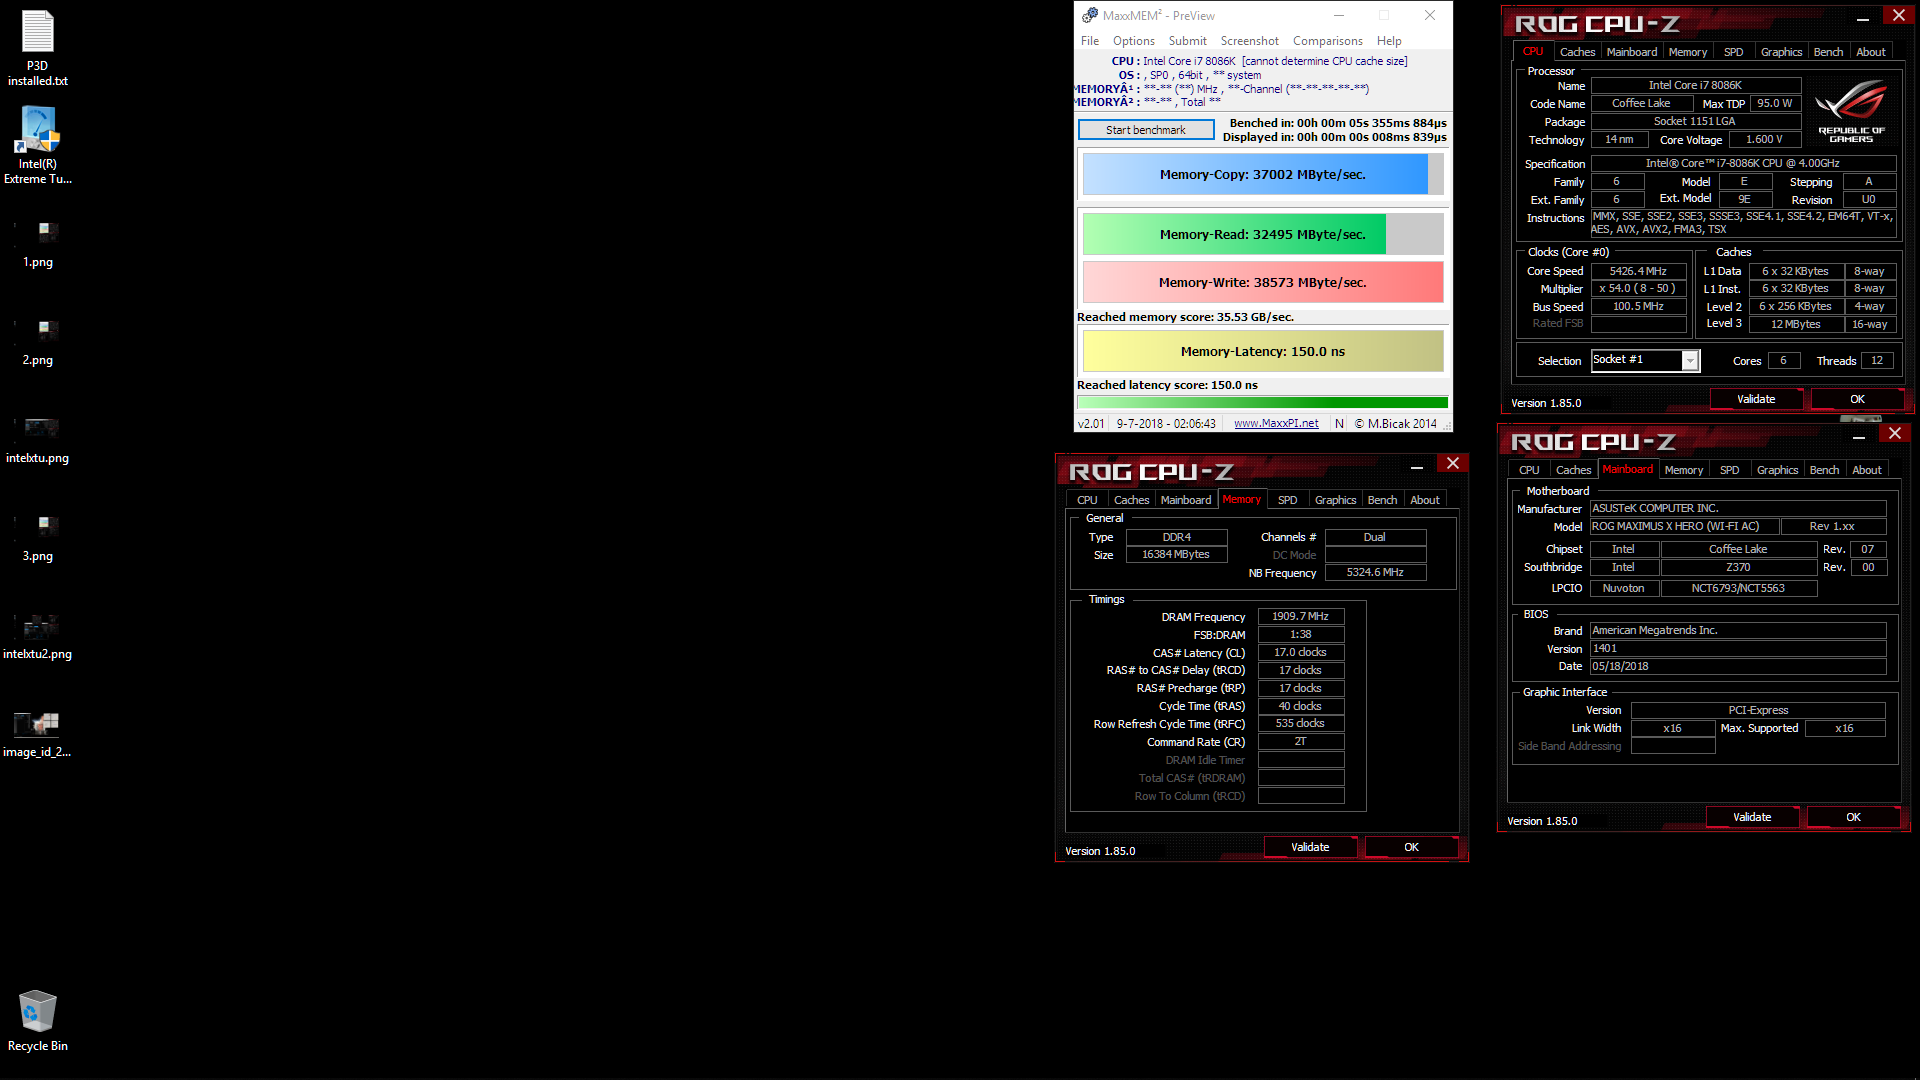Switch to Bench tab in Mainboard window

coord(1824,470)
